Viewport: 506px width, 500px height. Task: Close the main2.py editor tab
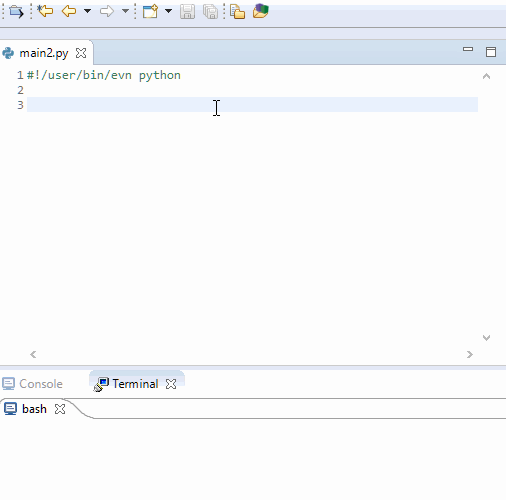pyautogui.click(x=81, y=53)
